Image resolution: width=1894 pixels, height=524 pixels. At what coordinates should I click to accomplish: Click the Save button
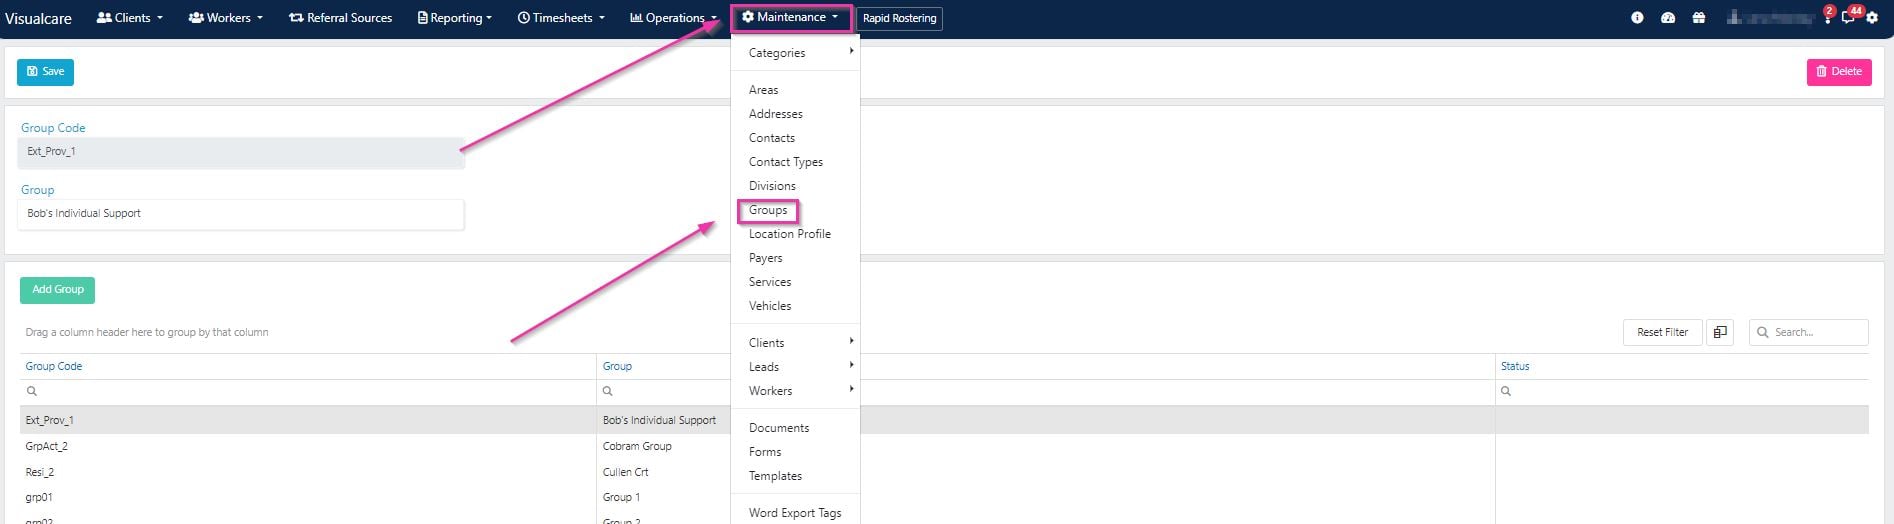[45, 72]
